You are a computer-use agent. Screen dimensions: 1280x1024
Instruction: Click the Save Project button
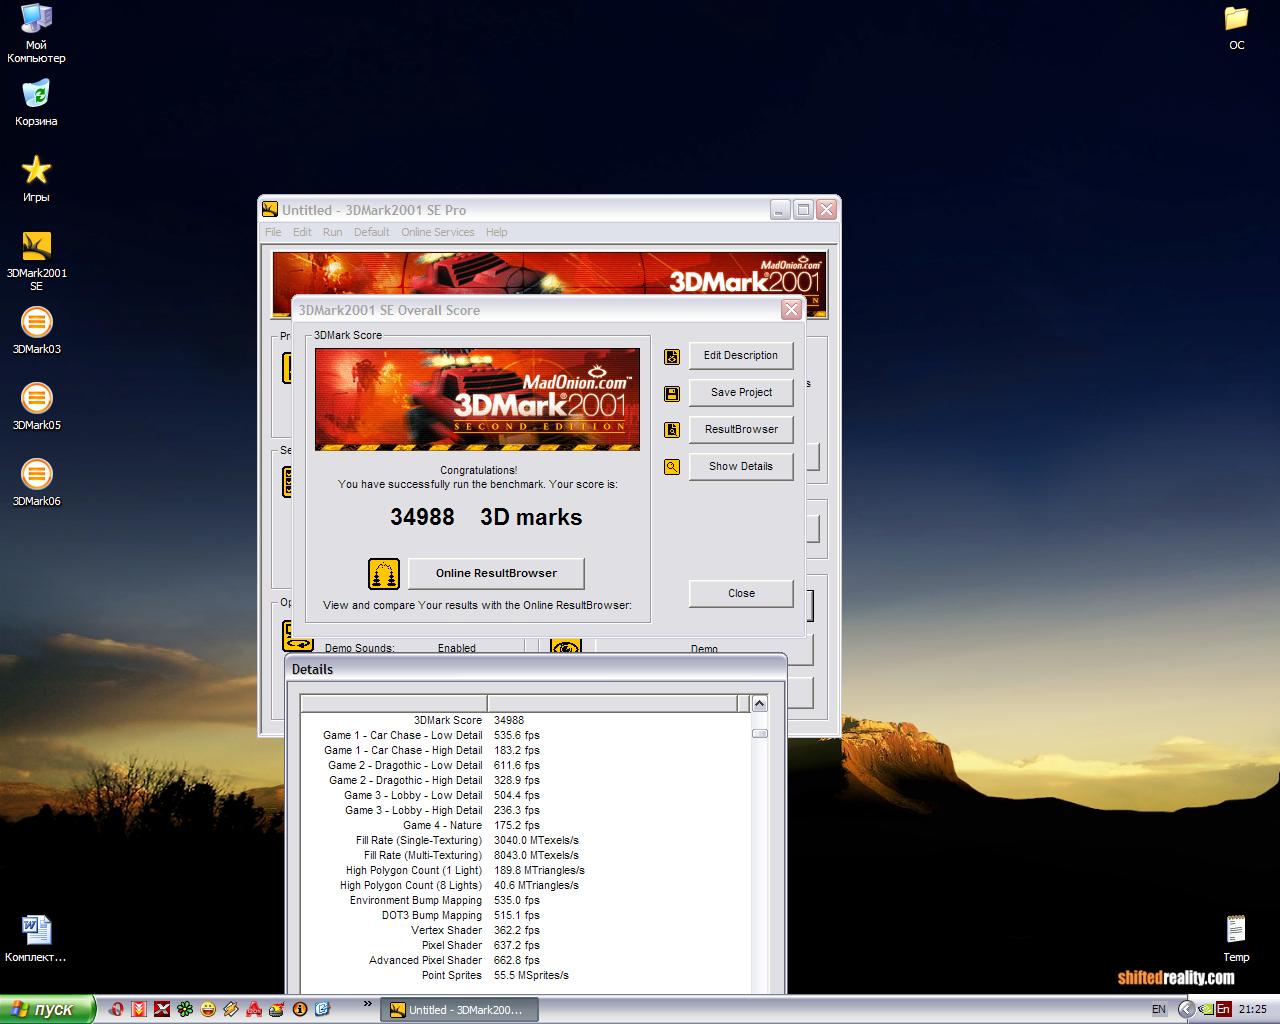click(741, 393)
